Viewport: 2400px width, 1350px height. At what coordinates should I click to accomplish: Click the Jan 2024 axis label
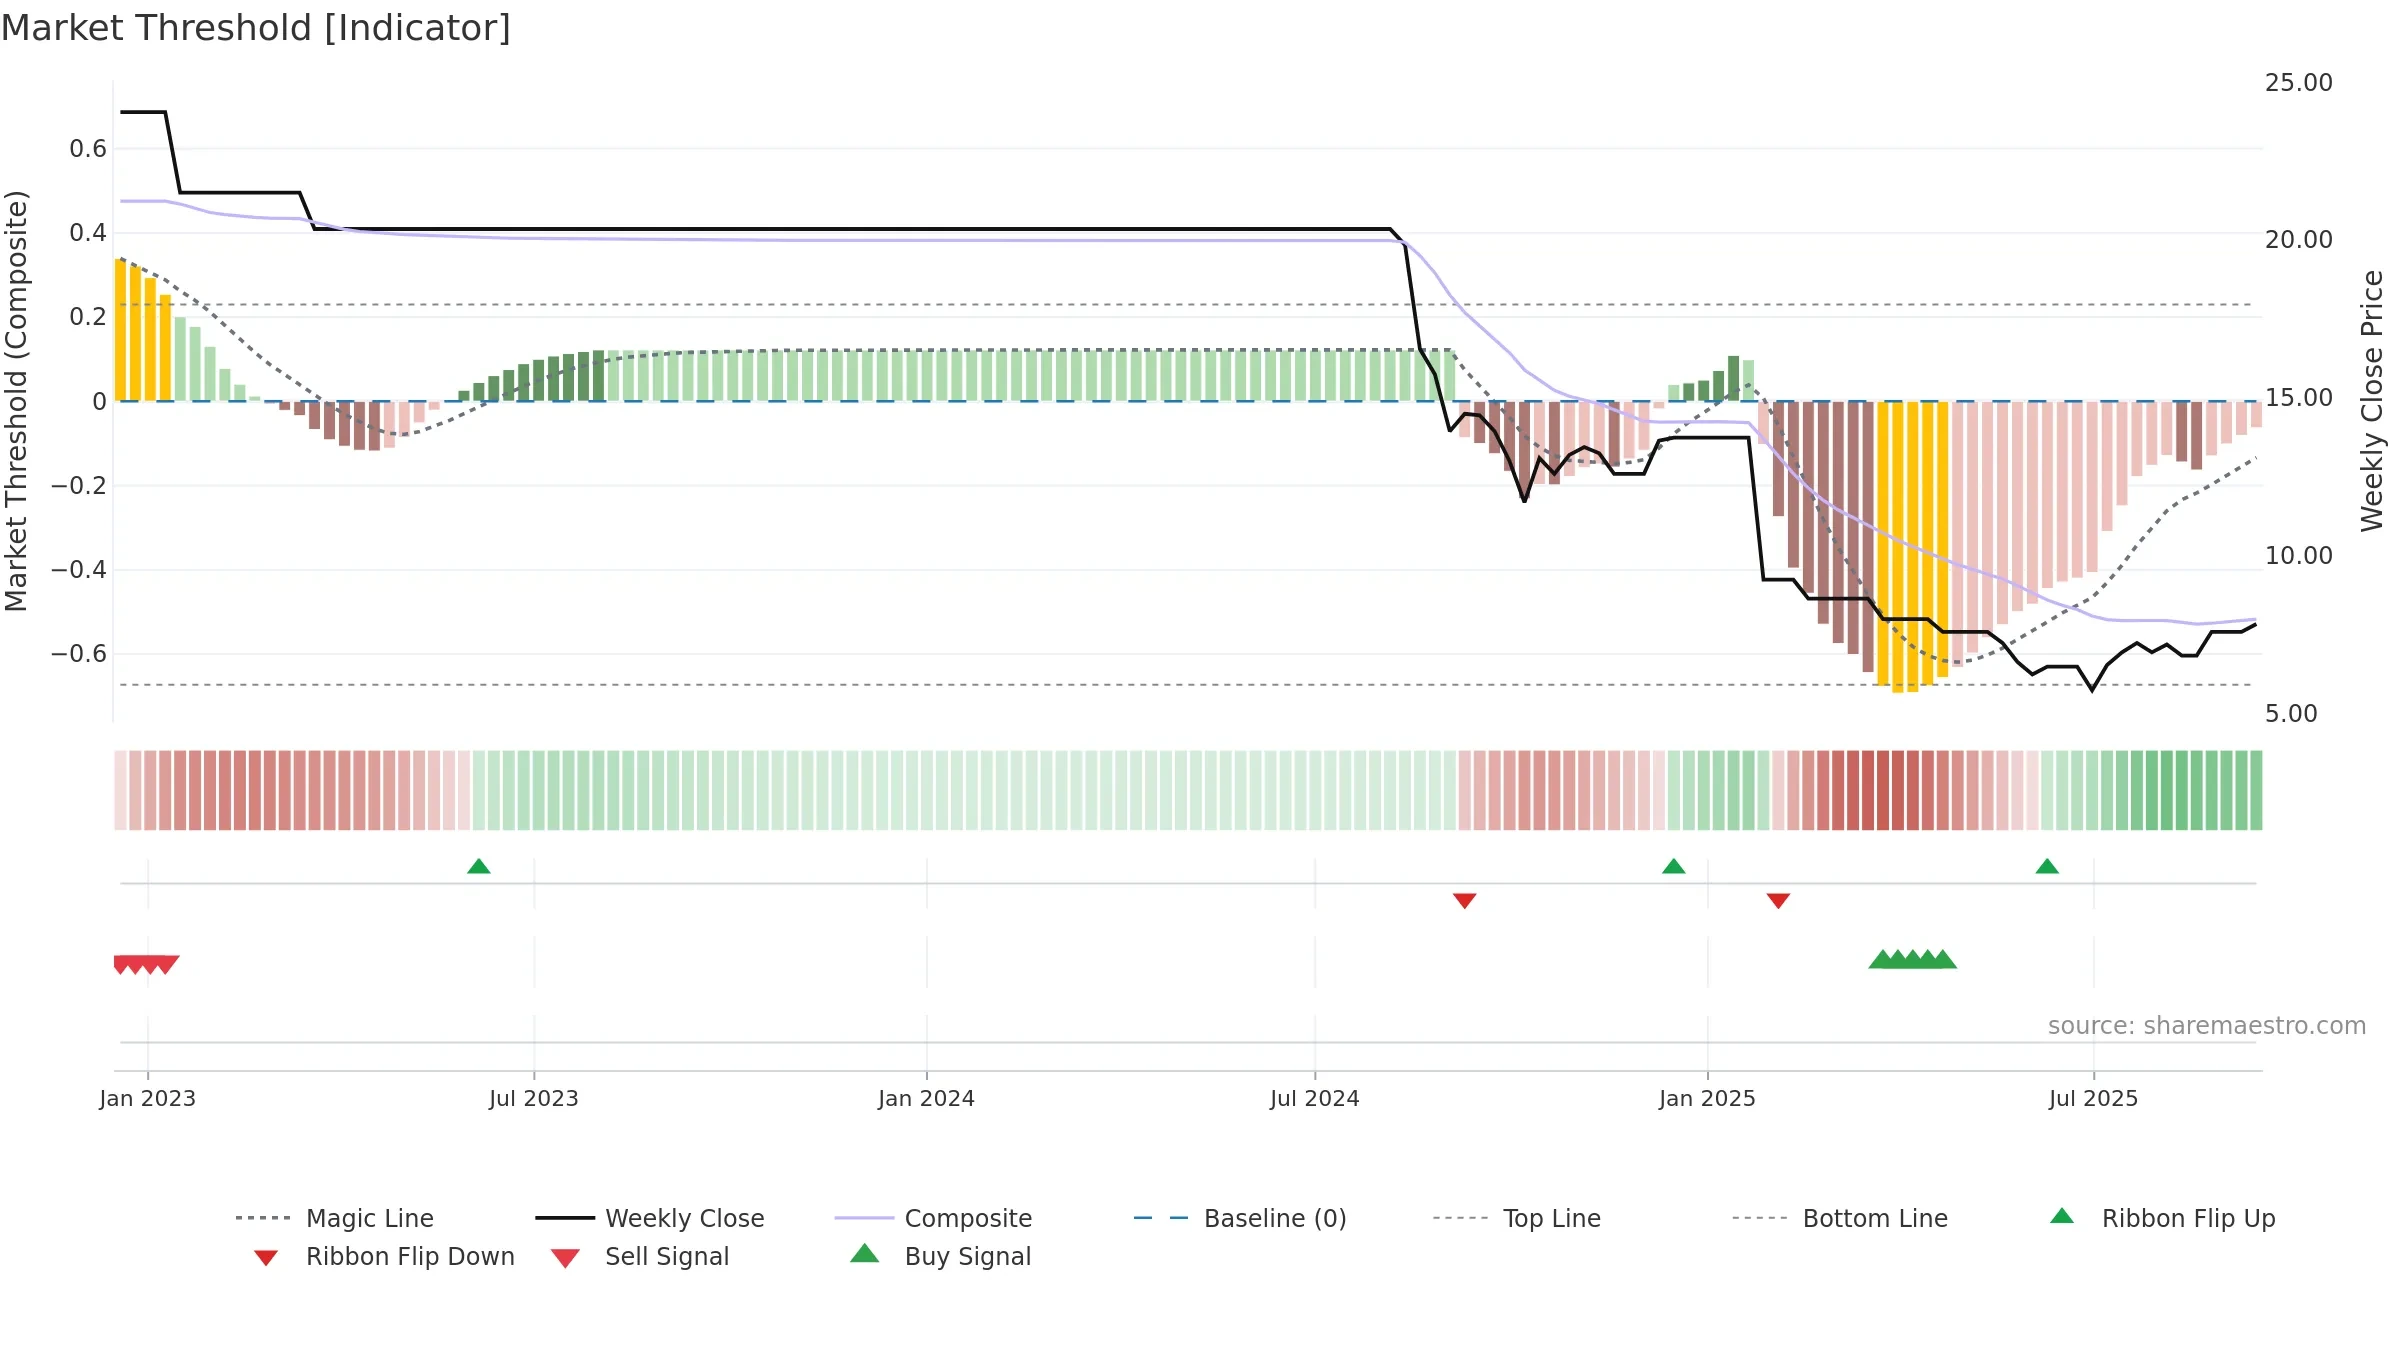point(927,1099)
